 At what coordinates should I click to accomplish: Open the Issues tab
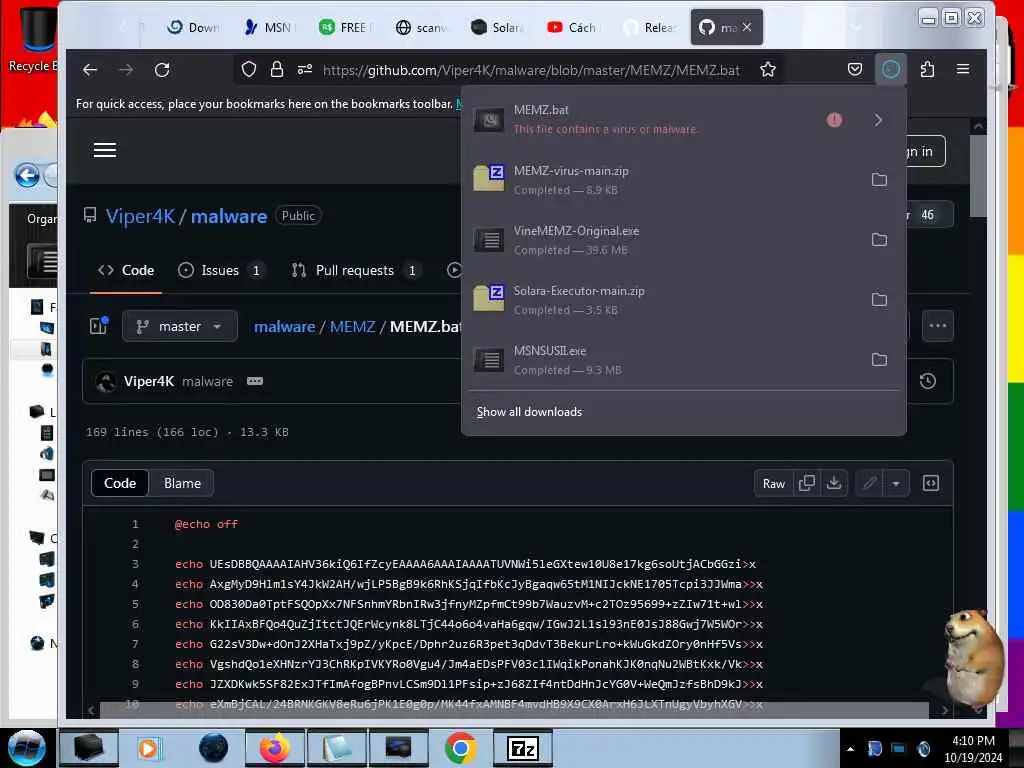[221, 270]
